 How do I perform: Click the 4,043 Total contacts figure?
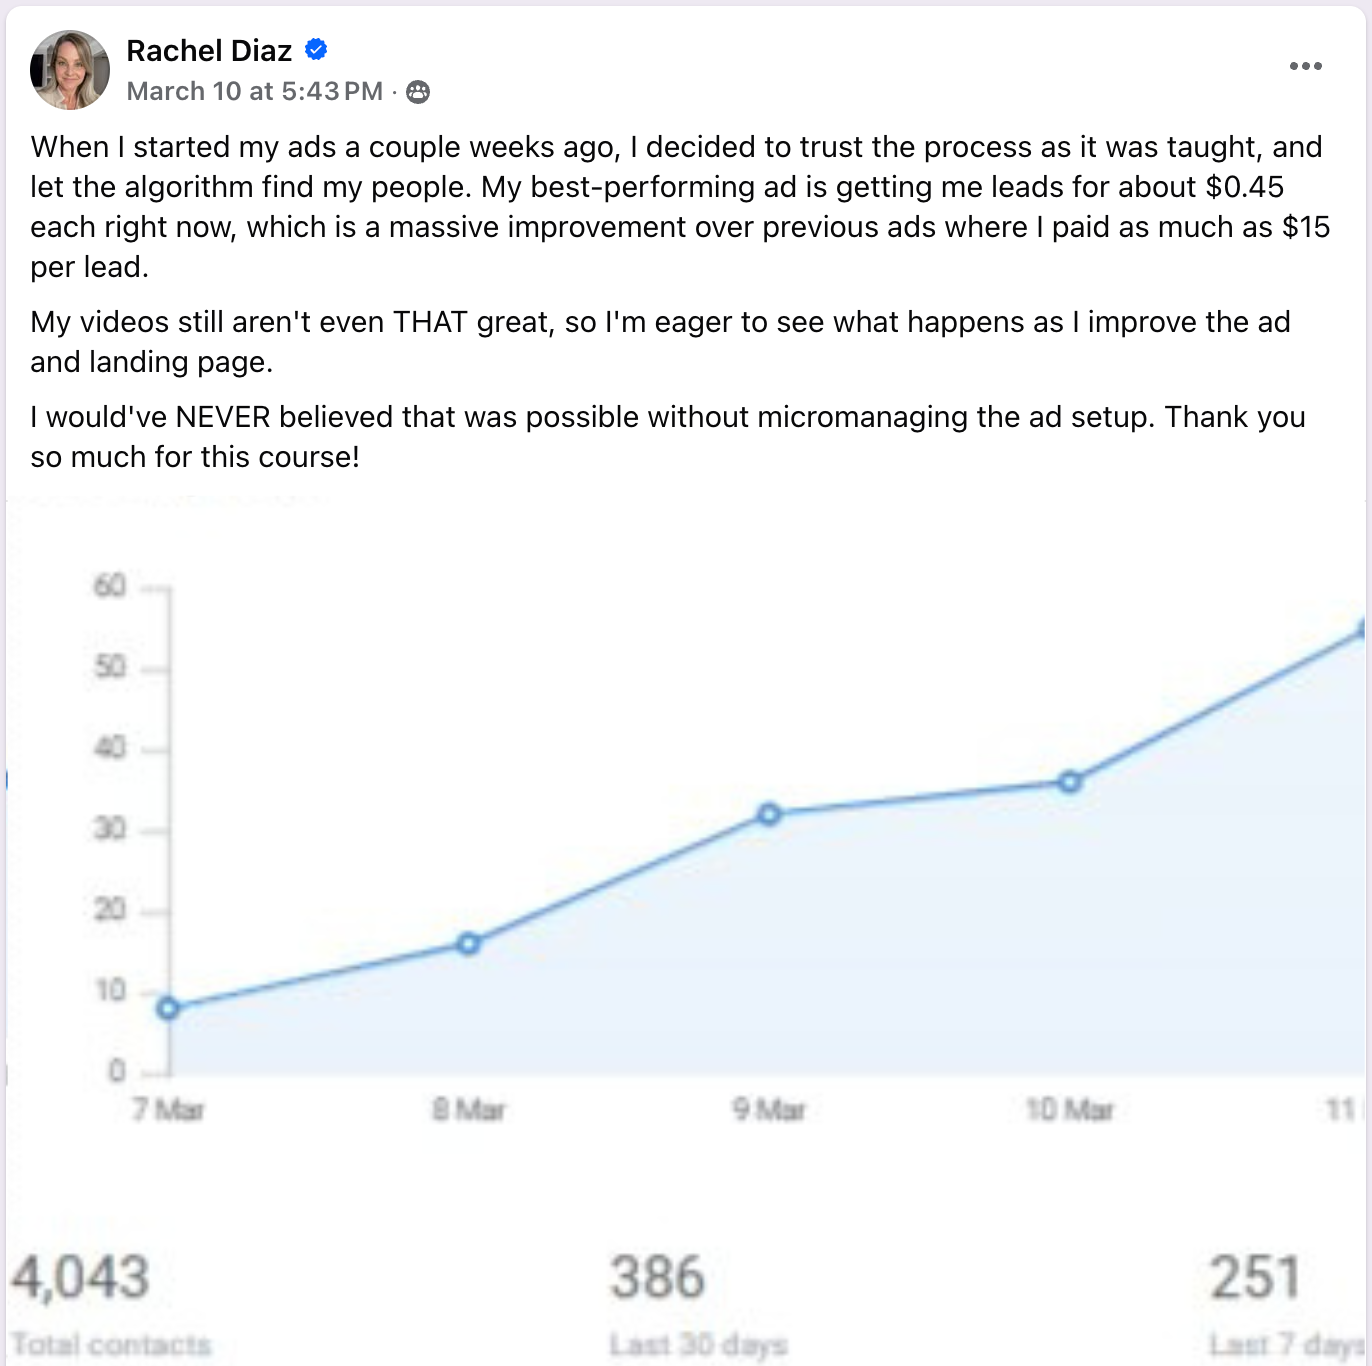tap(81, 1277)
